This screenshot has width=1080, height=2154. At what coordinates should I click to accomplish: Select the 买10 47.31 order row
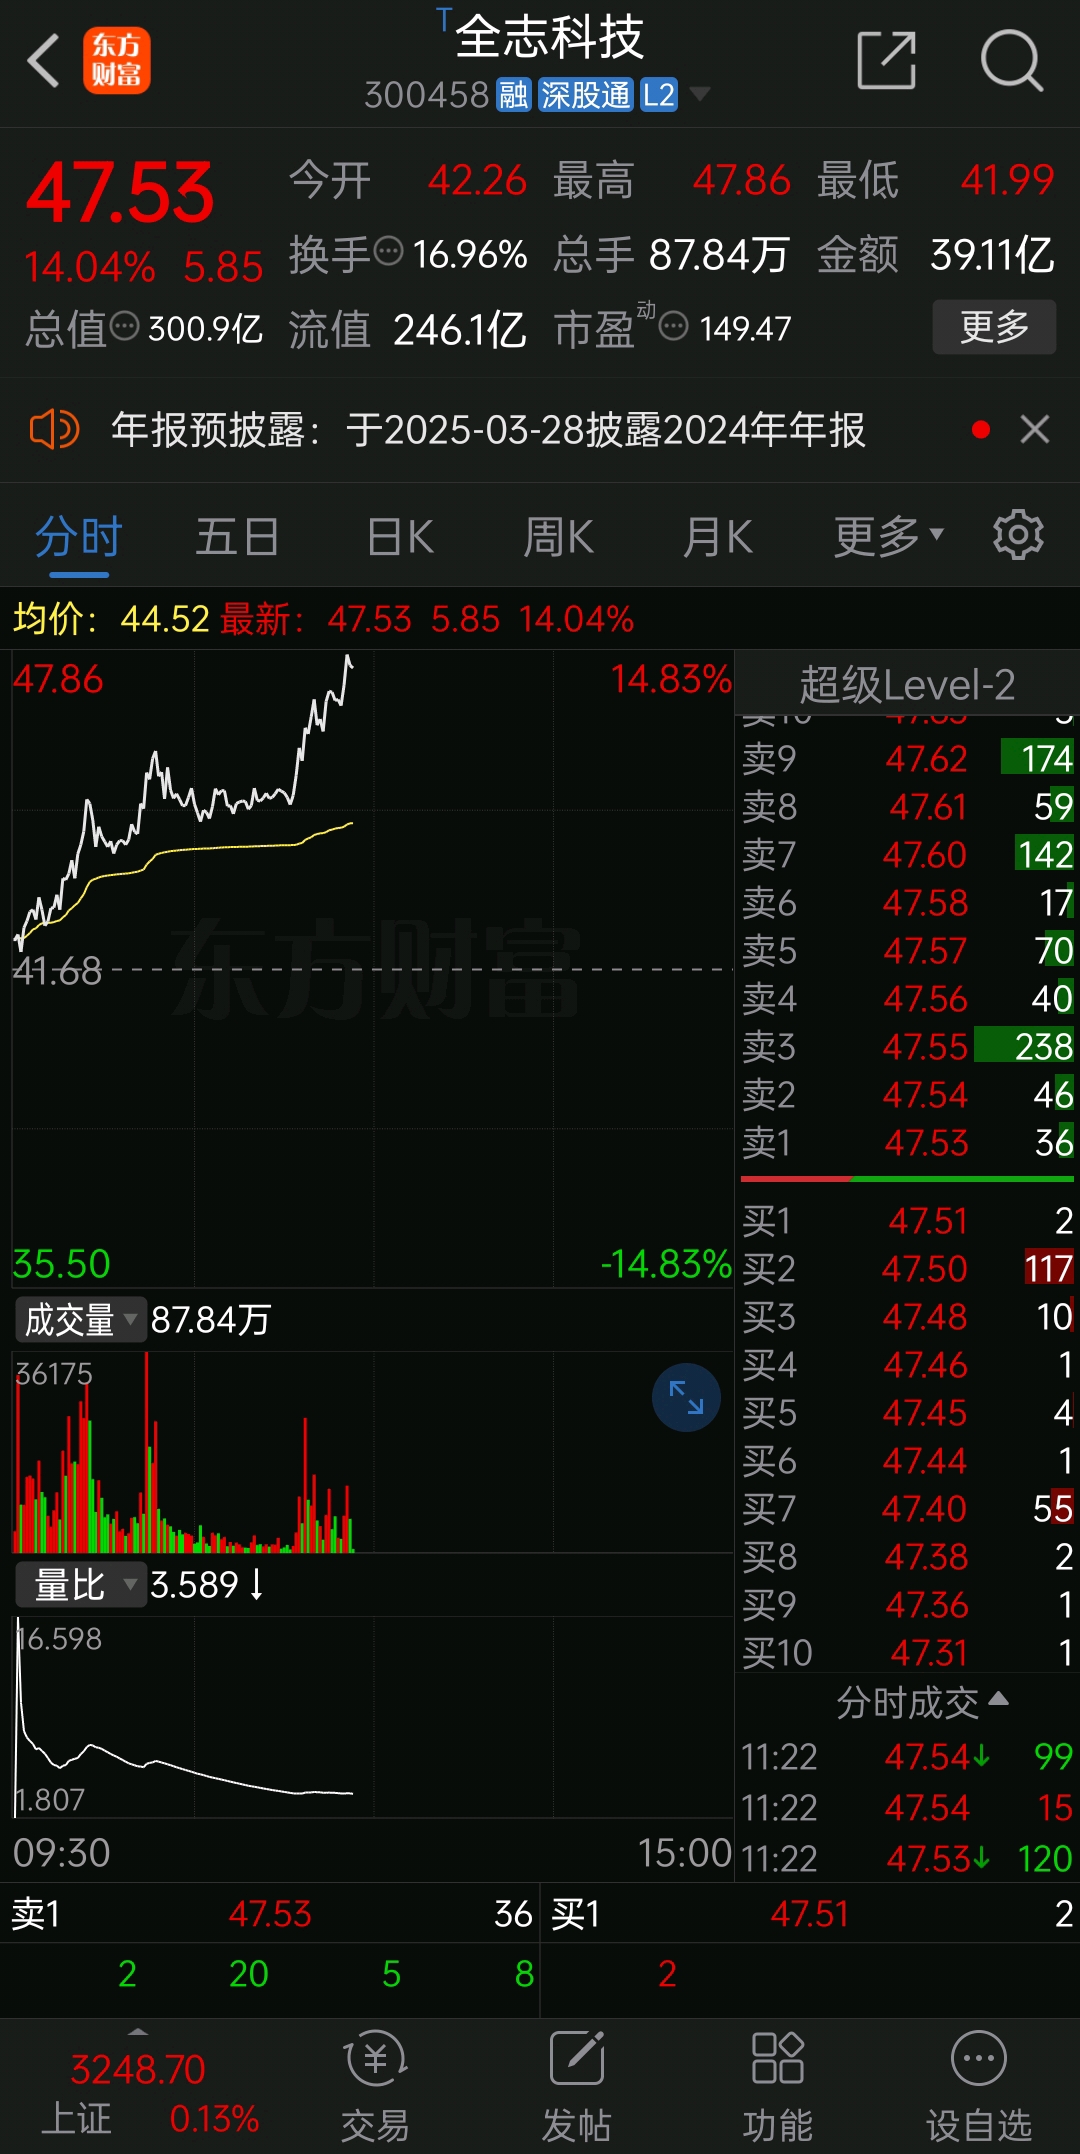click(907, 1652)
